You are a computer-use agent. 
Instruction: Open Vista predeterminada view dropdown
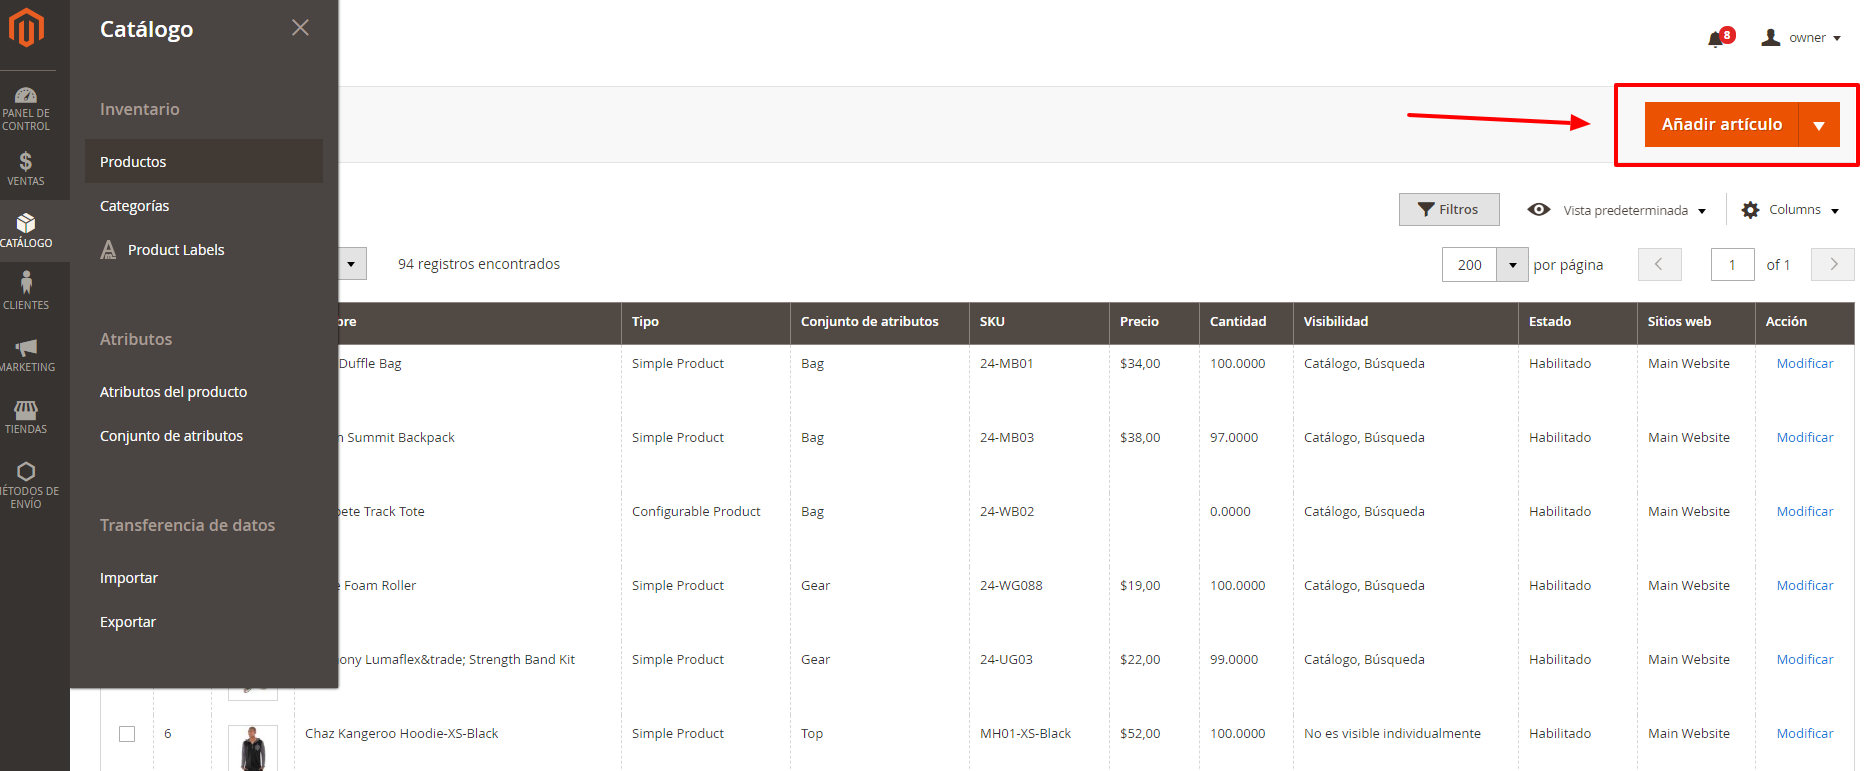1617,210
